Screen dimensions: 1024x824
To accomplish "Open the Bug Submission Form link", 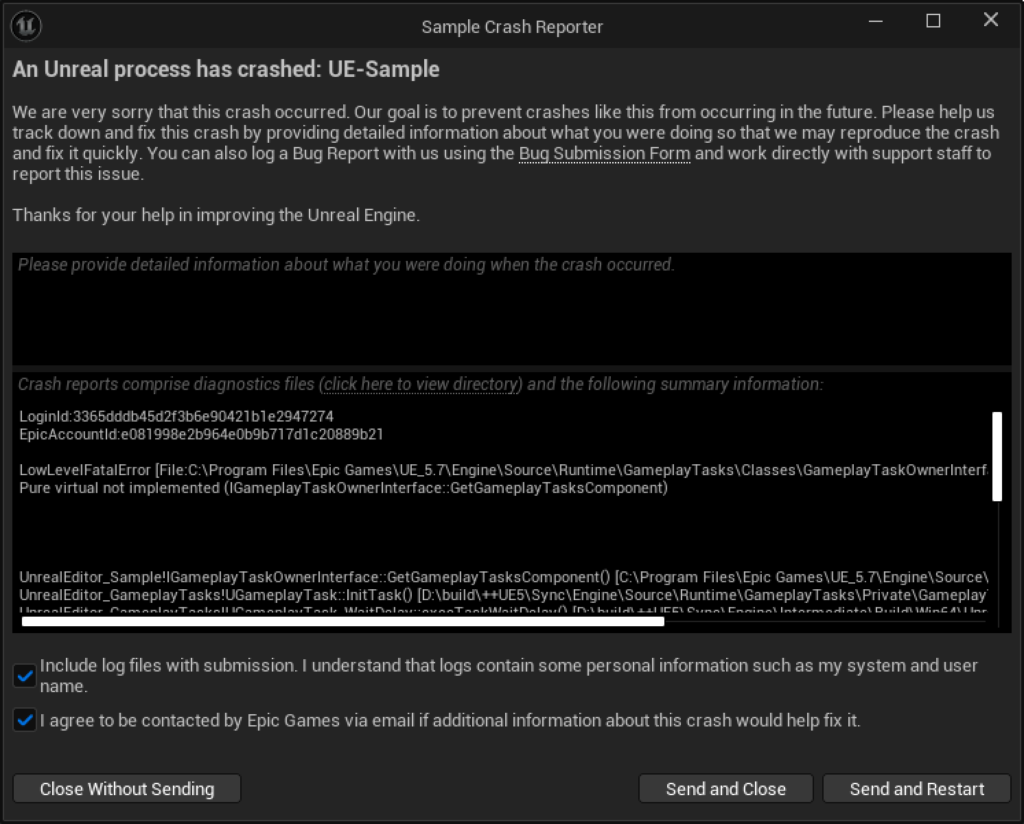I will [604, 153].
